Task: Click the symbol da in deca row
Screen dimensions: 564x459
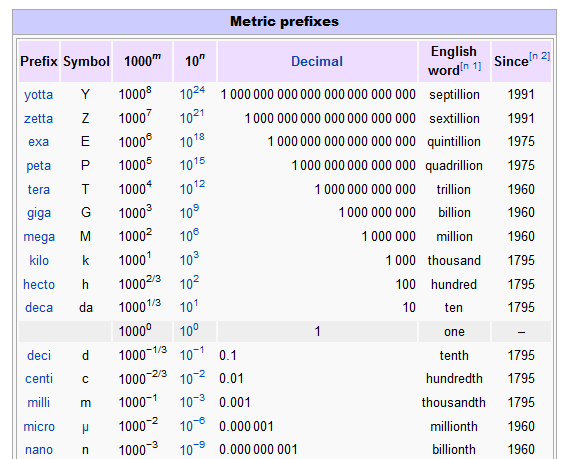Action: [86, 308]
